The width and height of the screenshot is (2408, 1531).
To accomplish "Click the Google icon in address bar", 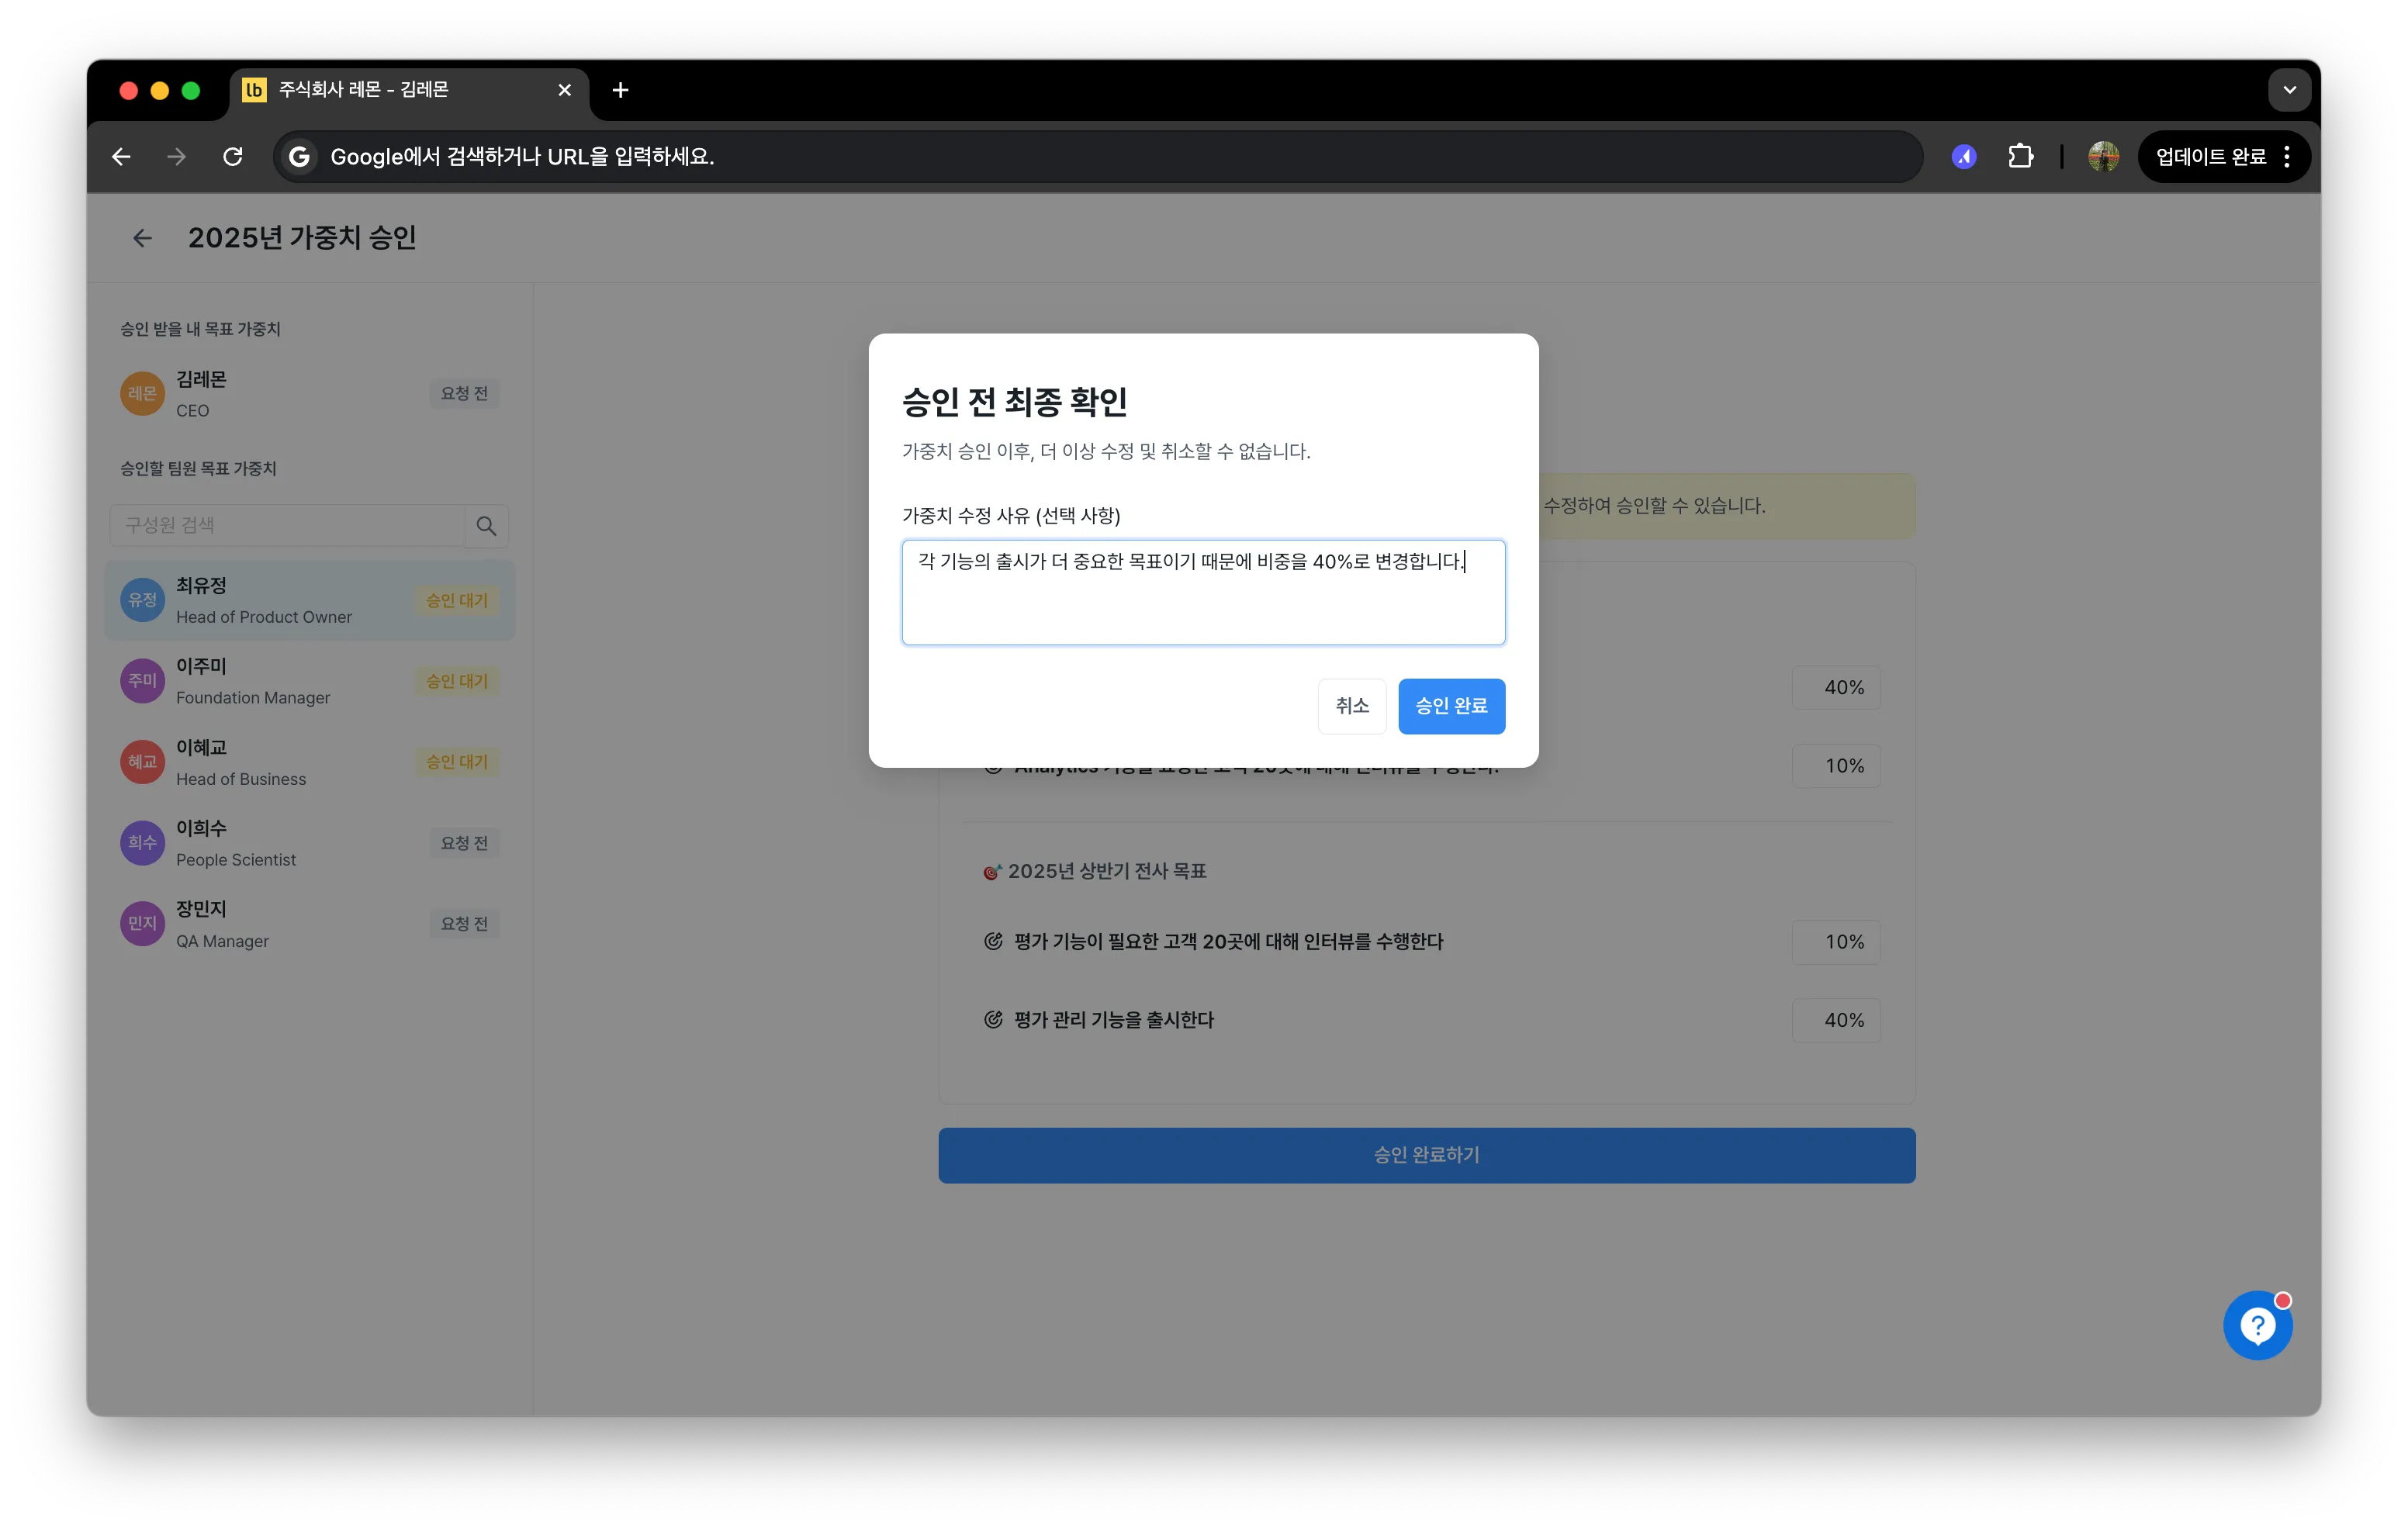I will [x=299, y=157].
